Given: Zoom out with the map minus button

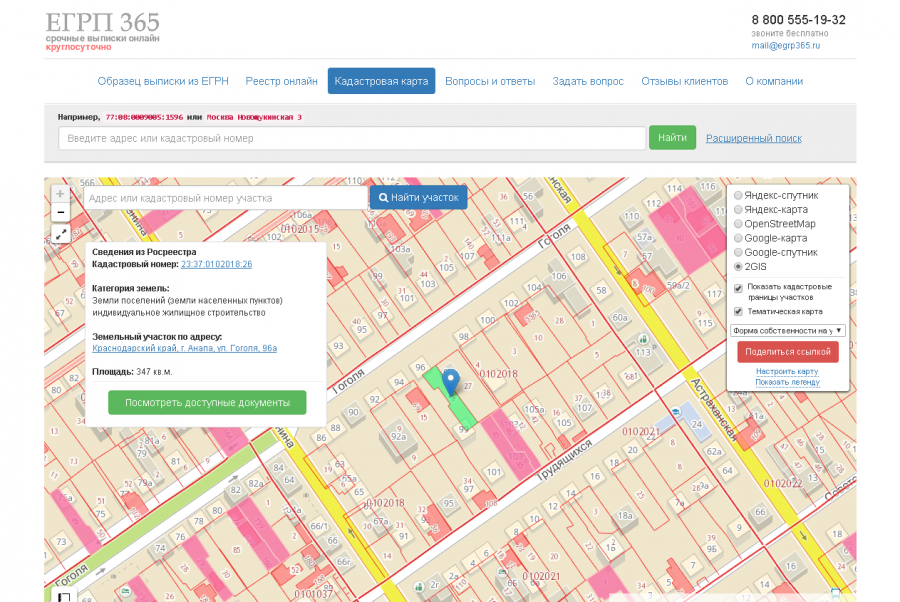Looking at the screenshot, I should coord(61,212).
